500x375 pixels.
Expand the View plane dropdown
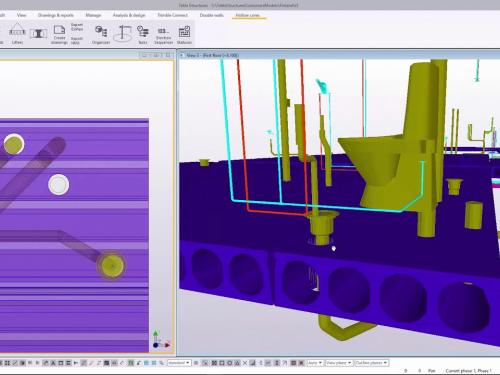[339, 363]
